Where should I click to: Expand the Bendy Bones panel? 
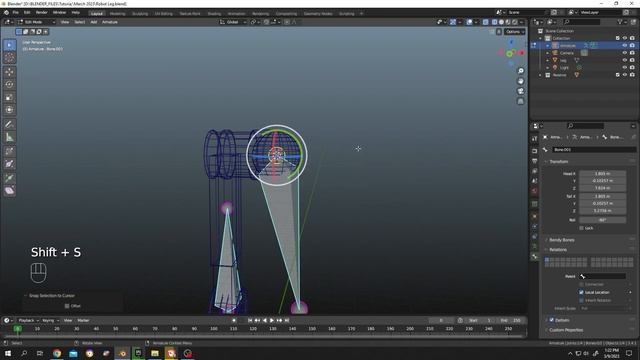pos(562,240)
